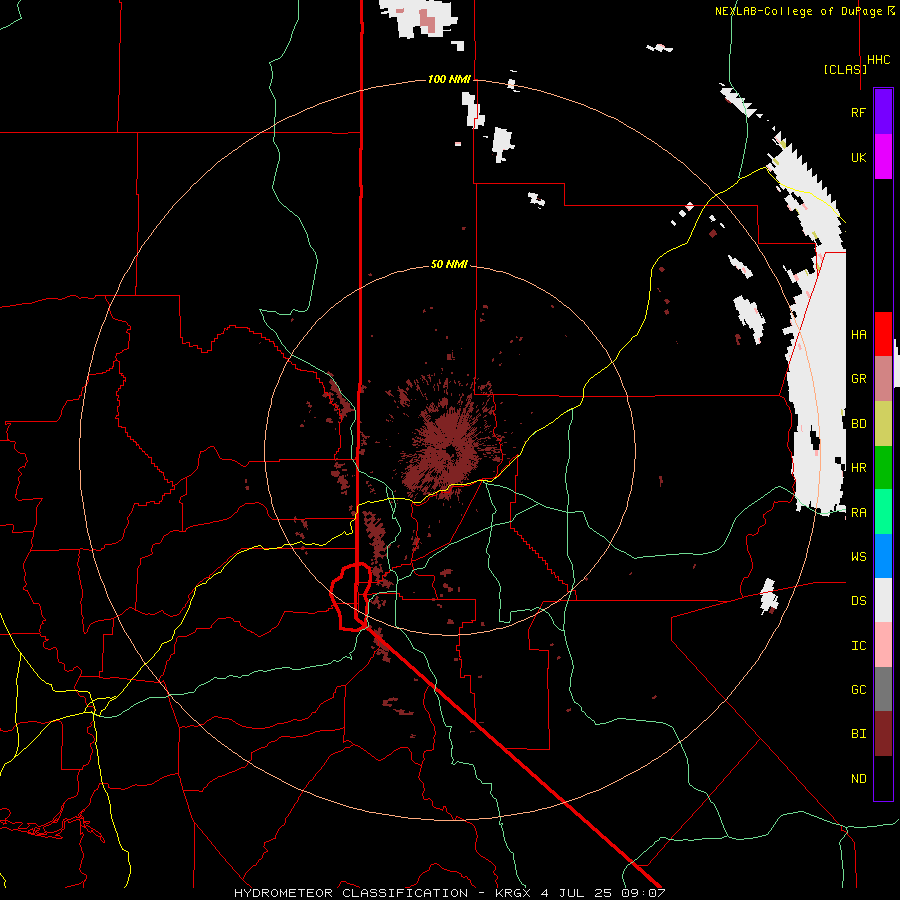Click the 'GR' legend label
The height and width of the screenshot is (900, 900).
[858, 379]
